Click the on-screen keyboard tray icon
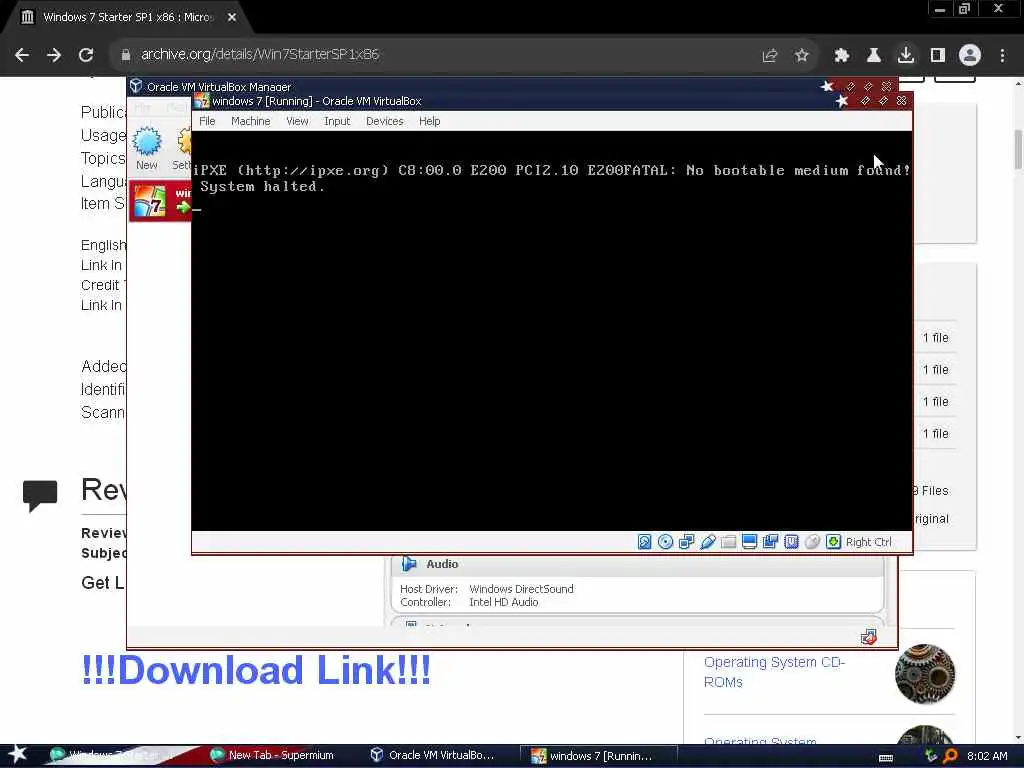Screen dimensions: 1024x768 [886, 758]
